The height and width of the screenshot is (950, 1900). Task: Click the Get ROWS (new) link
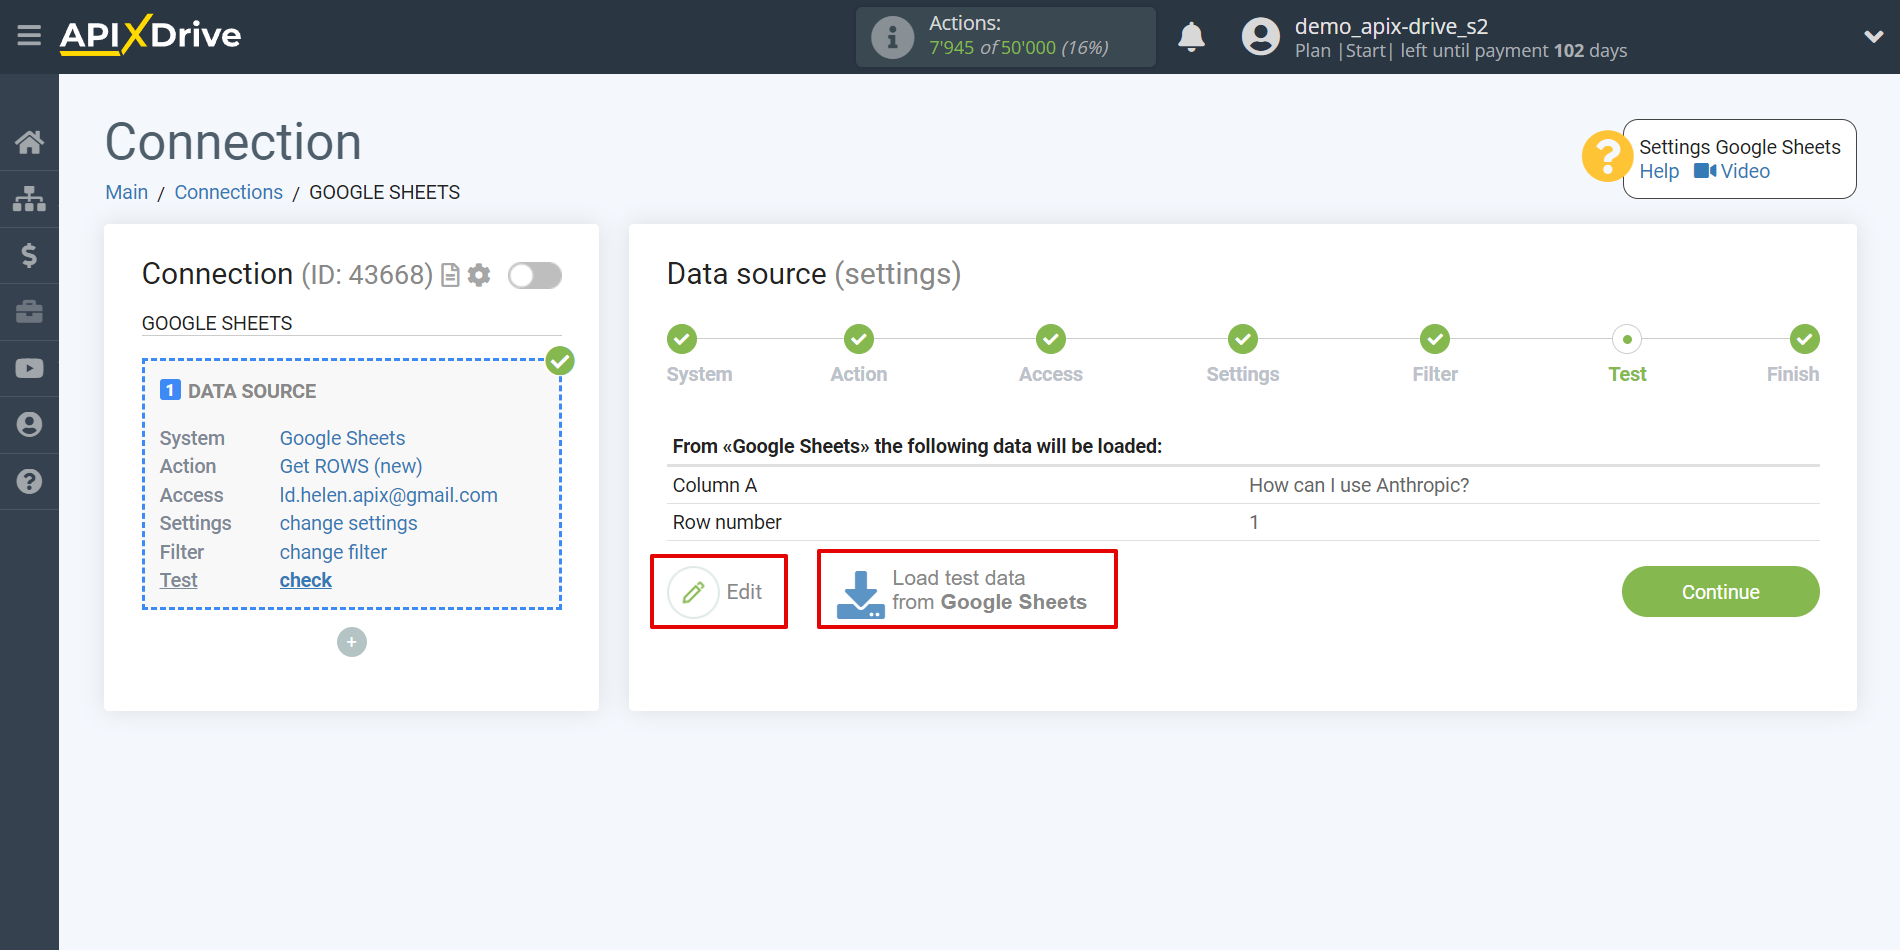[351, 466]
